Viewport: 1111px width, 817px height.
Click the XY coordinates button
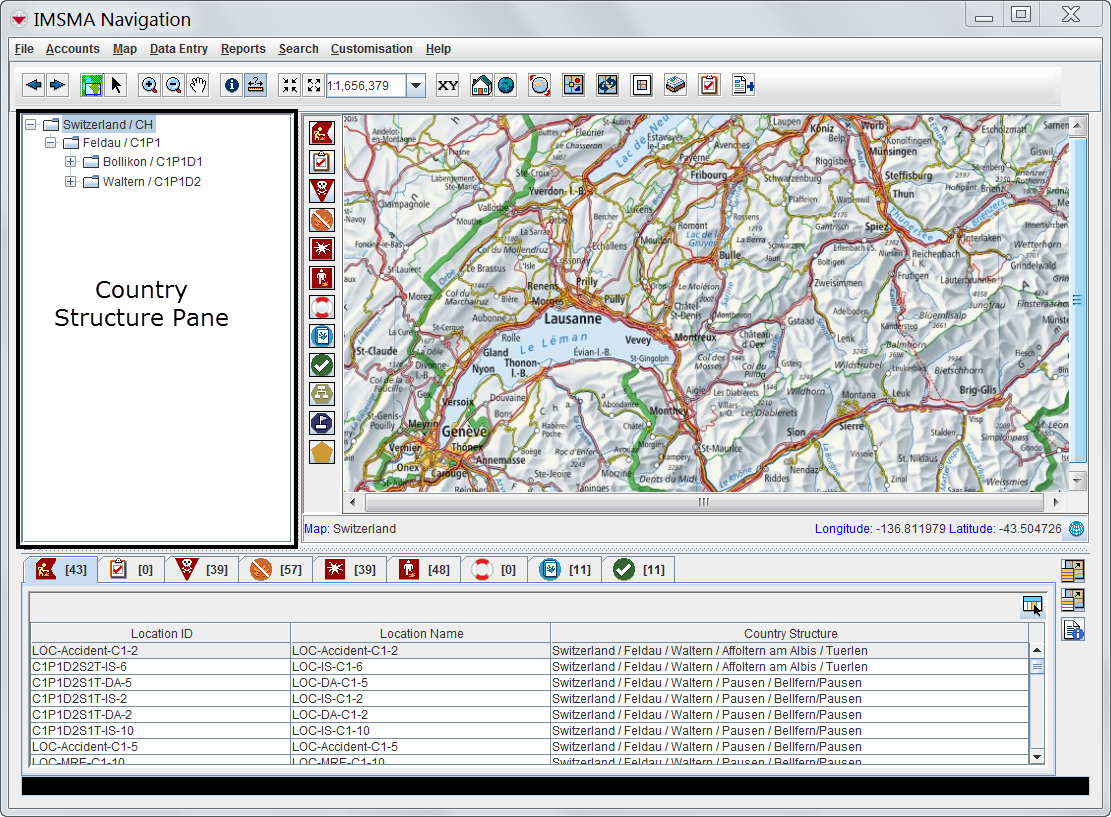(448, 85)
